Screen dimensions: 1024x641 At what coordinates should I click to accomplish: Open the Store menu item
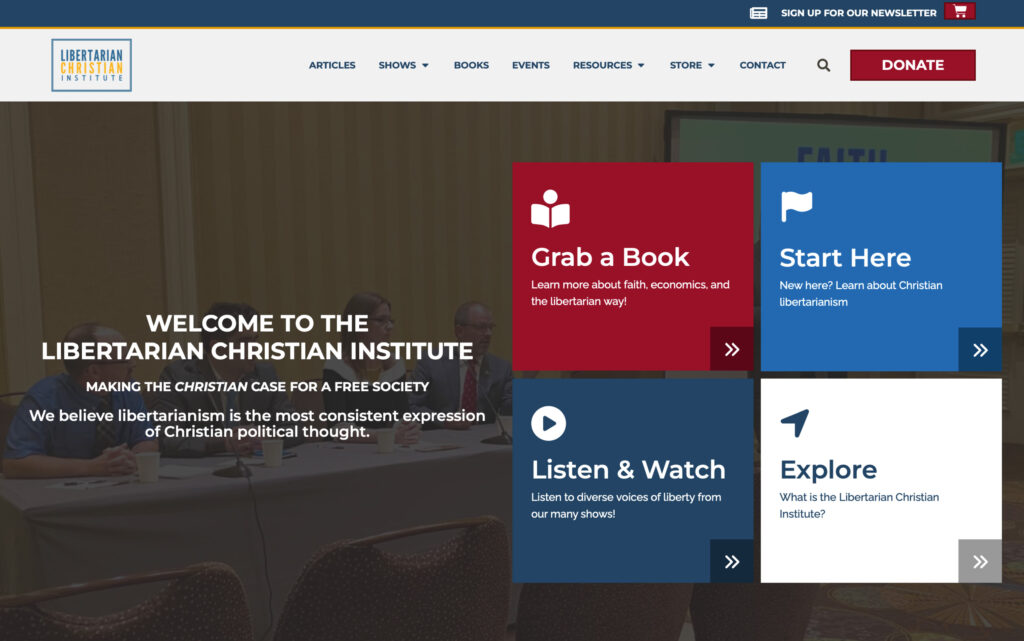tap(686, 65)
